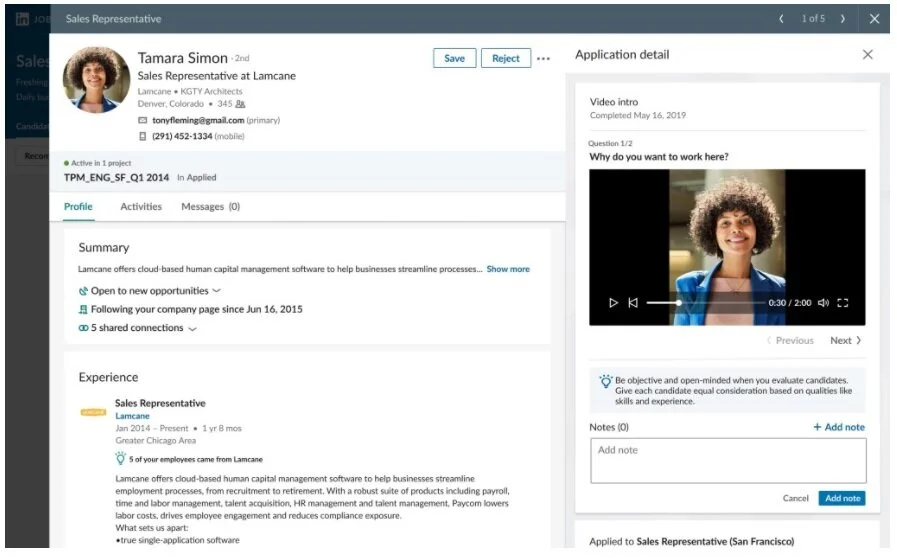Viewport: 897px width, 558px height.
Task: Click 'Active in 1 project' status
Action: (101, 163)
